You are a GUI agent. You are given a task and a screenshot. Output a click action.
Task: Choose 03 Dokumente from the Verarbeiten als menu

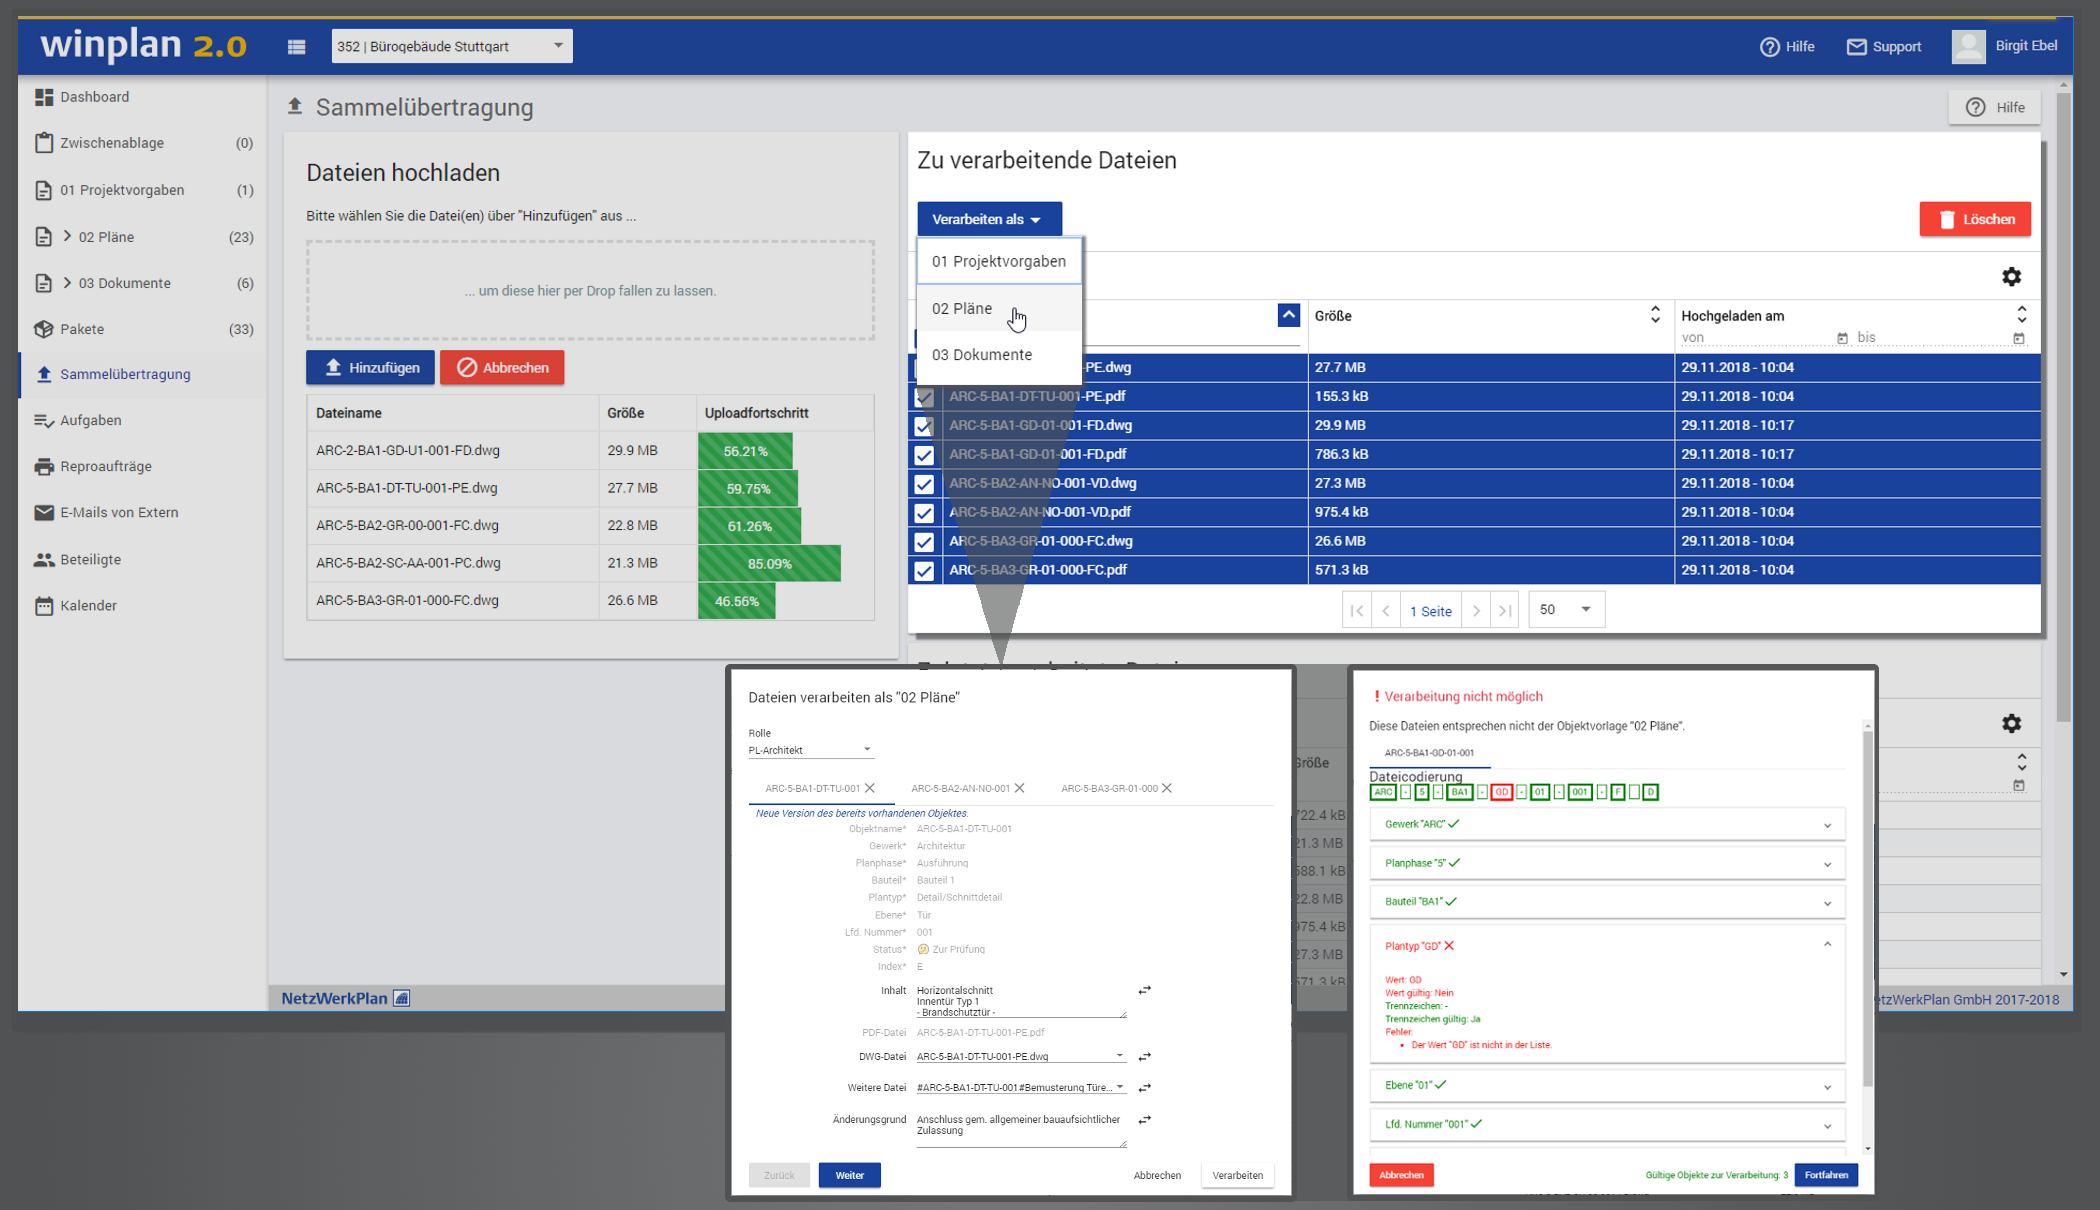click(983, 354)
